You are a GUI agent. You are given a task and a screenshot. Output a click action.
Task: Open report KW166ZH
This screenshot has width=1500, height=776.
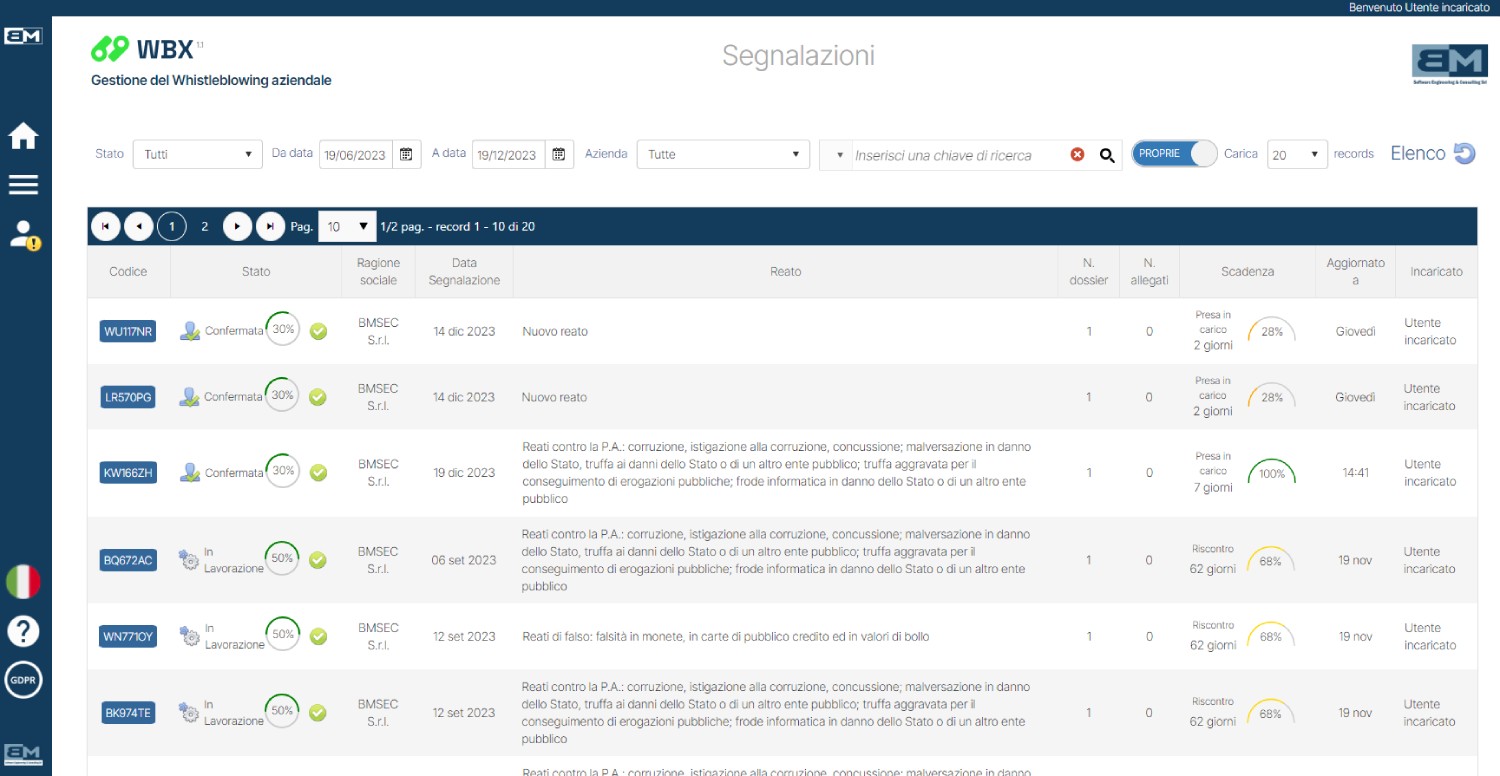pyautogui.click(x=128, y=473)
